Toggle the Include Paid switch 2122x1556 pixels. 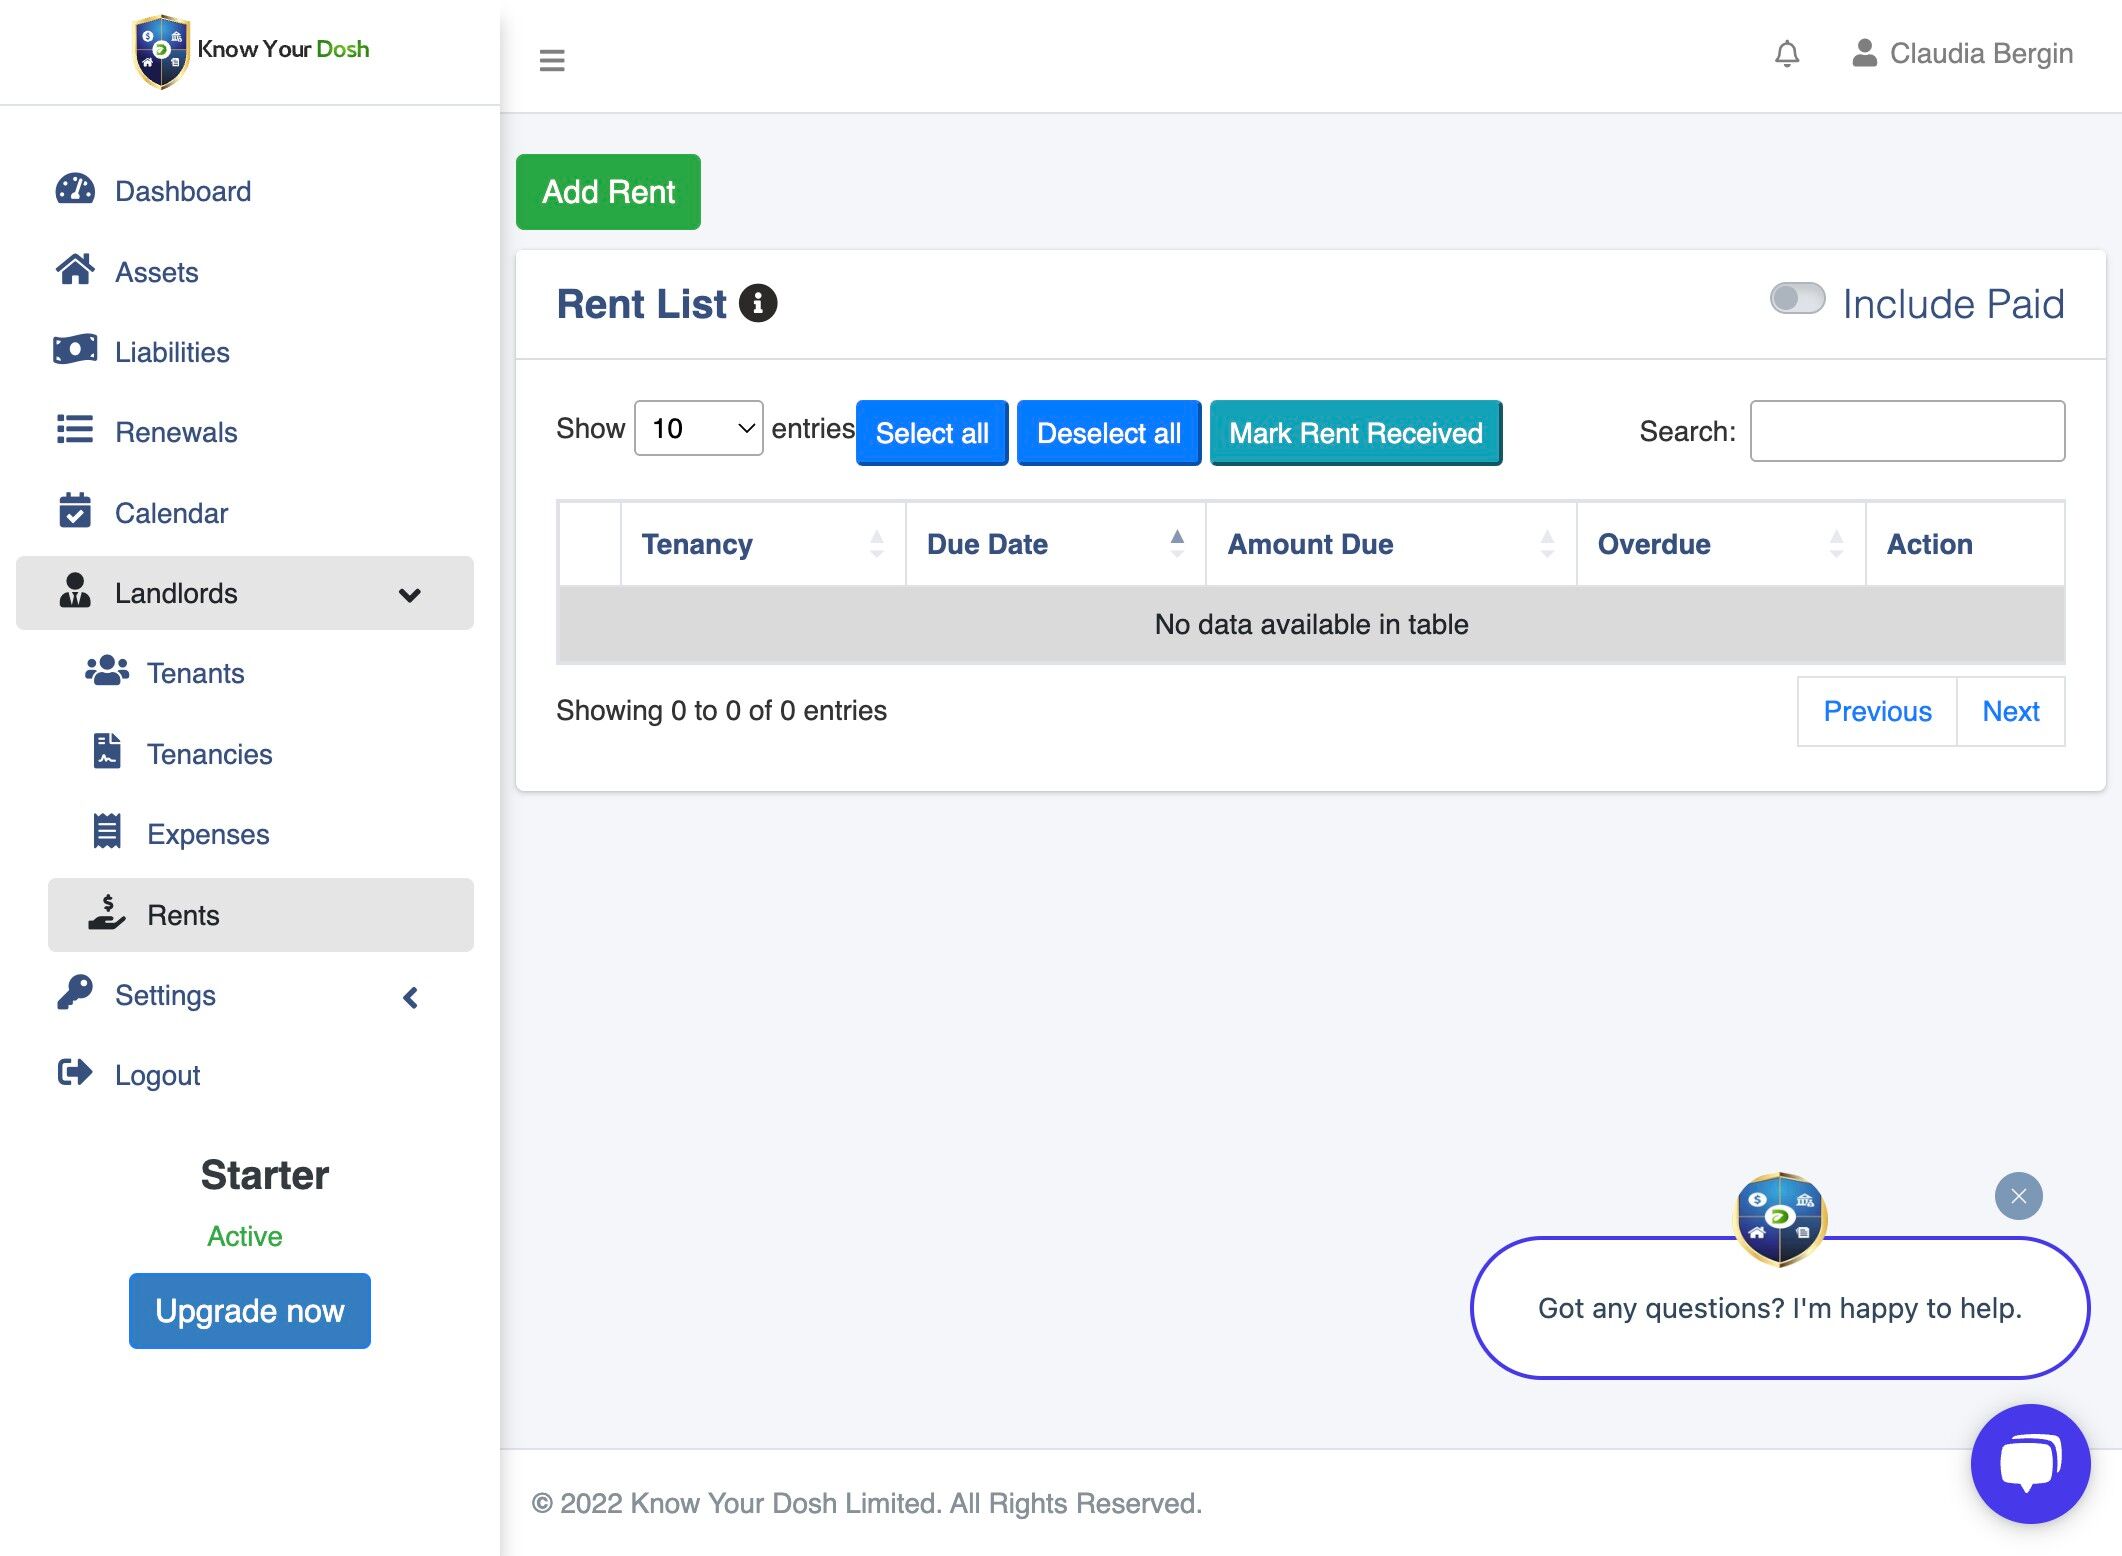[x=1797, y=299]
